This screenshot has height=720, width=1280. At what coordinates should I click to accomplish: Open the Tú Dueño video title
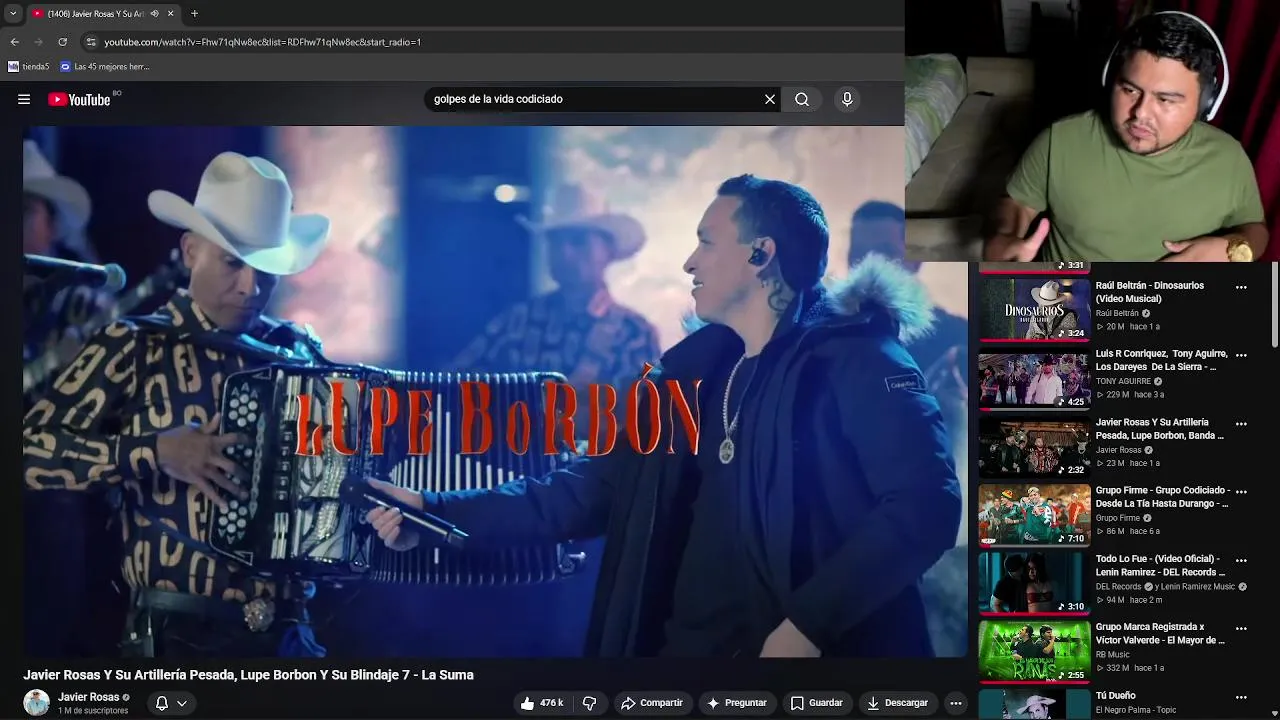pos(1116,696)
